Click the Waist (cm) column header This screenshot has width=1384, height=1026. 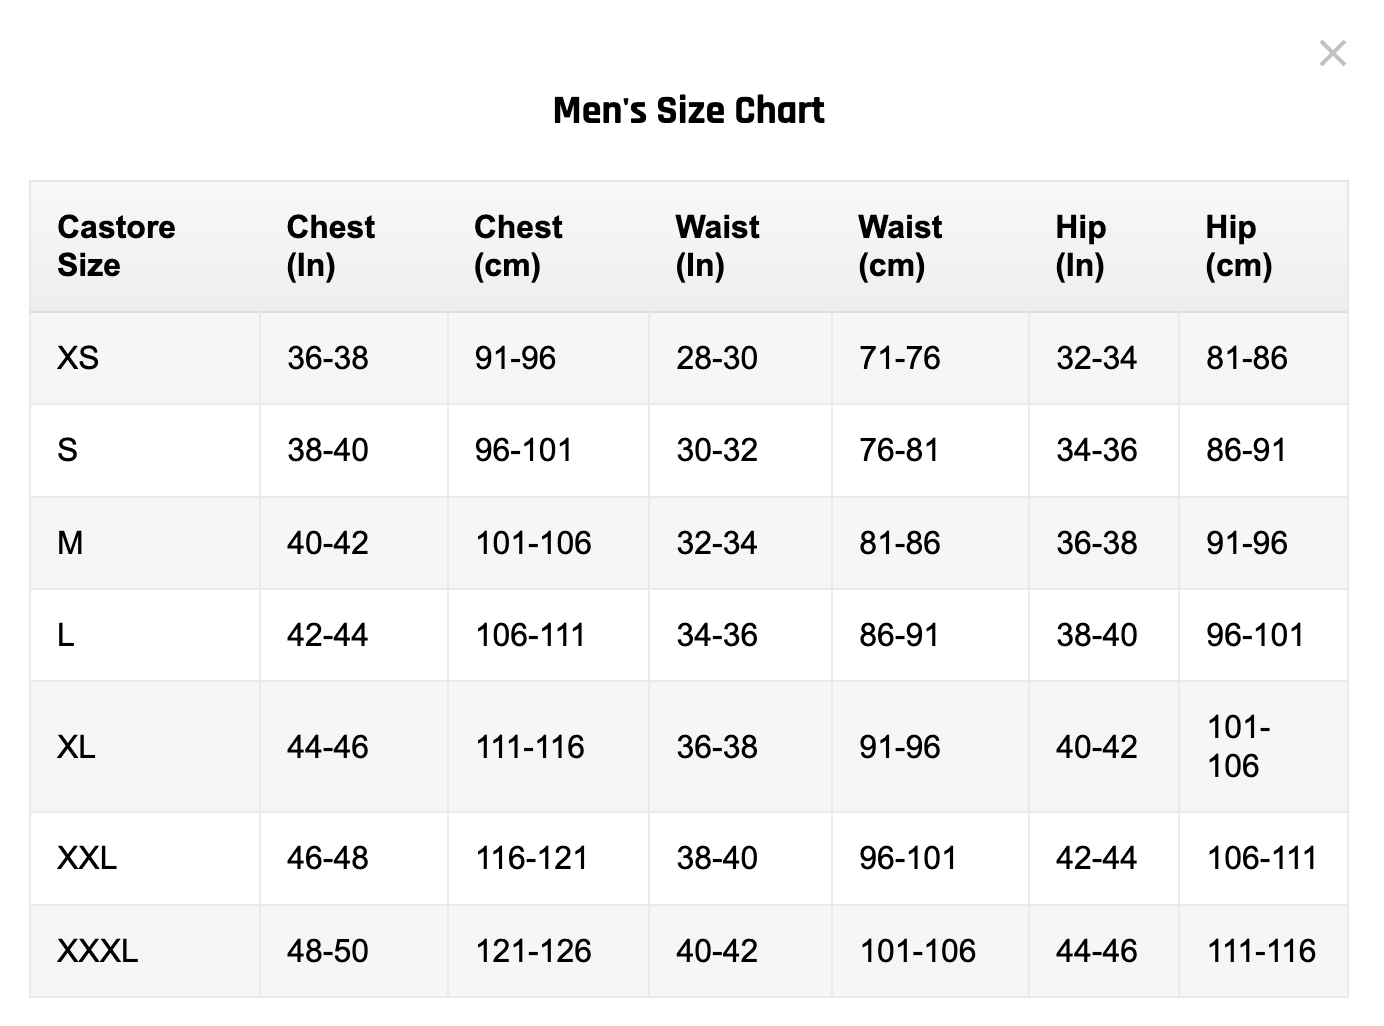click(900, 246)
